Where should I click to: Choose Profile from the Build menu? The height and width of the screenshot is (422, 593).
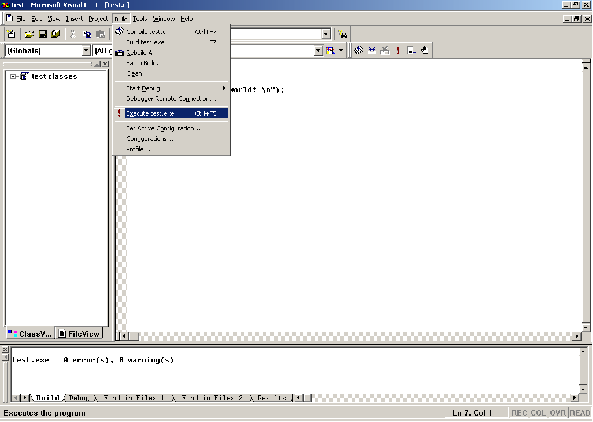click(x=172, y=149)
